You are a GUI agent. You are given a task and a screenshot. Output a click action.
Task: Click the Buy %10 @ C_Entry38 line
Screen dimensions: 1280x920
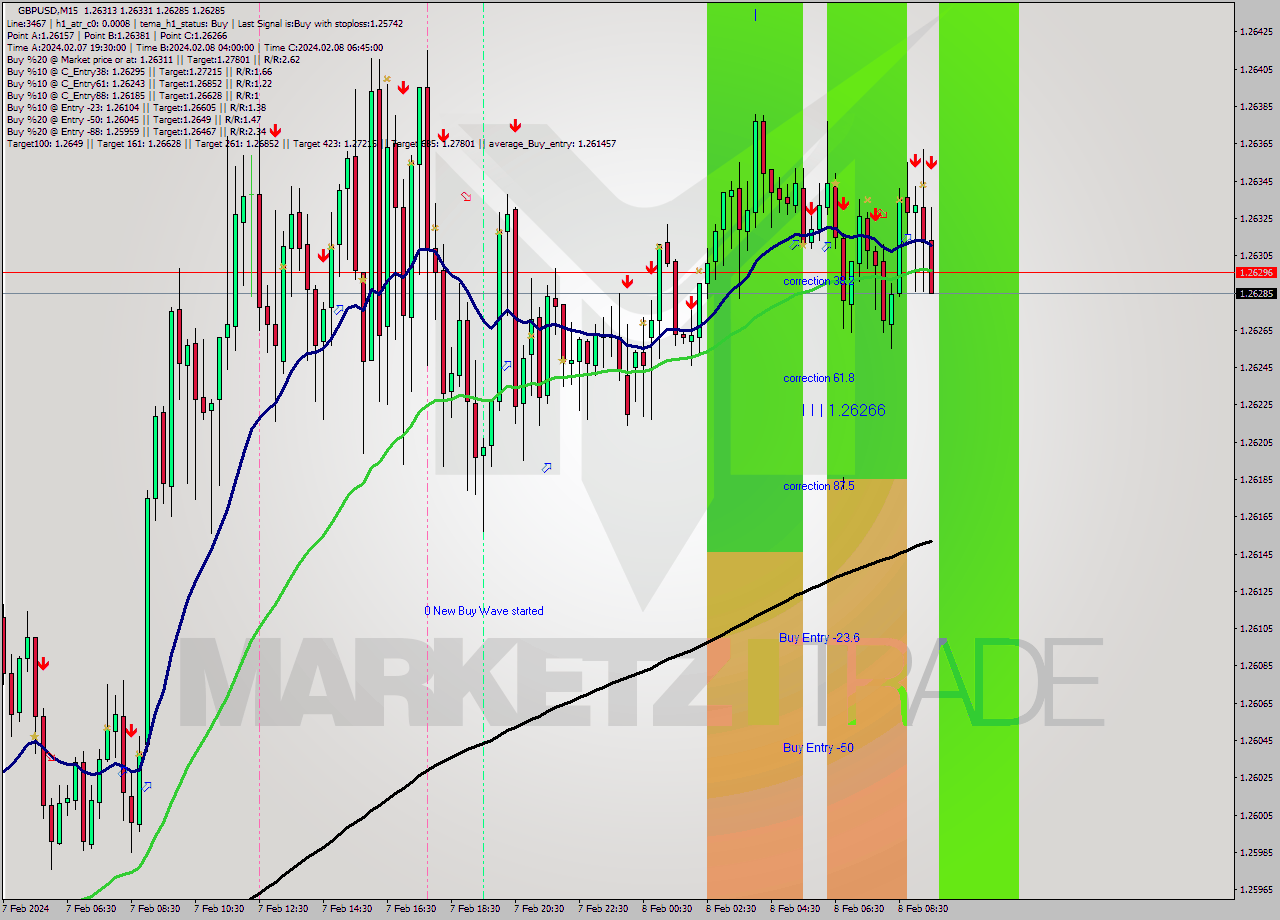click(x=139, y=71)
